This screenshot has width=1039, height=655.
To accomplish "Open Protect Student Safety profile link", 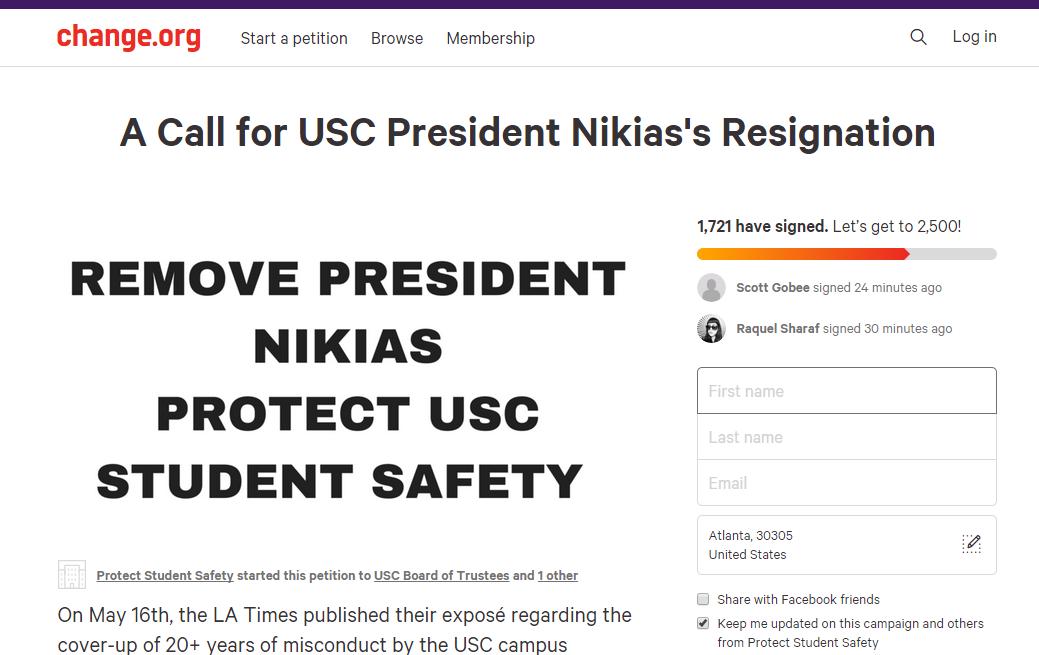I will tap(165, 575).
